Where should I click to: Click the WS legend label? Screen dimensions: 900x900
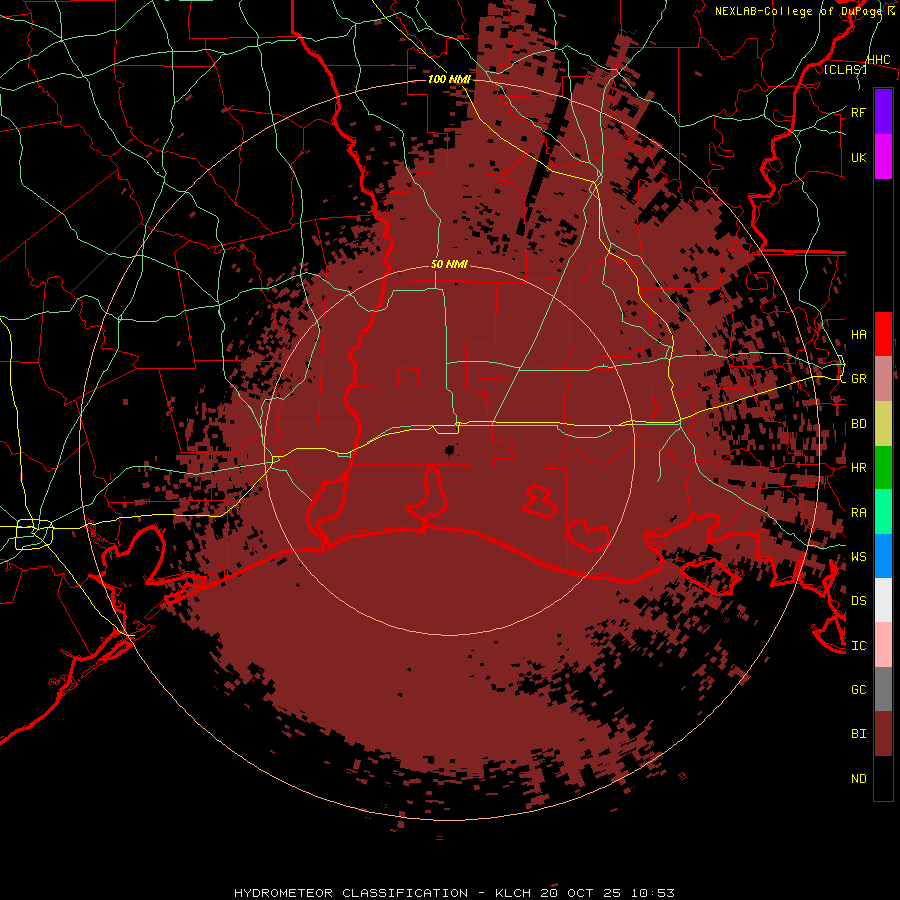859,557
